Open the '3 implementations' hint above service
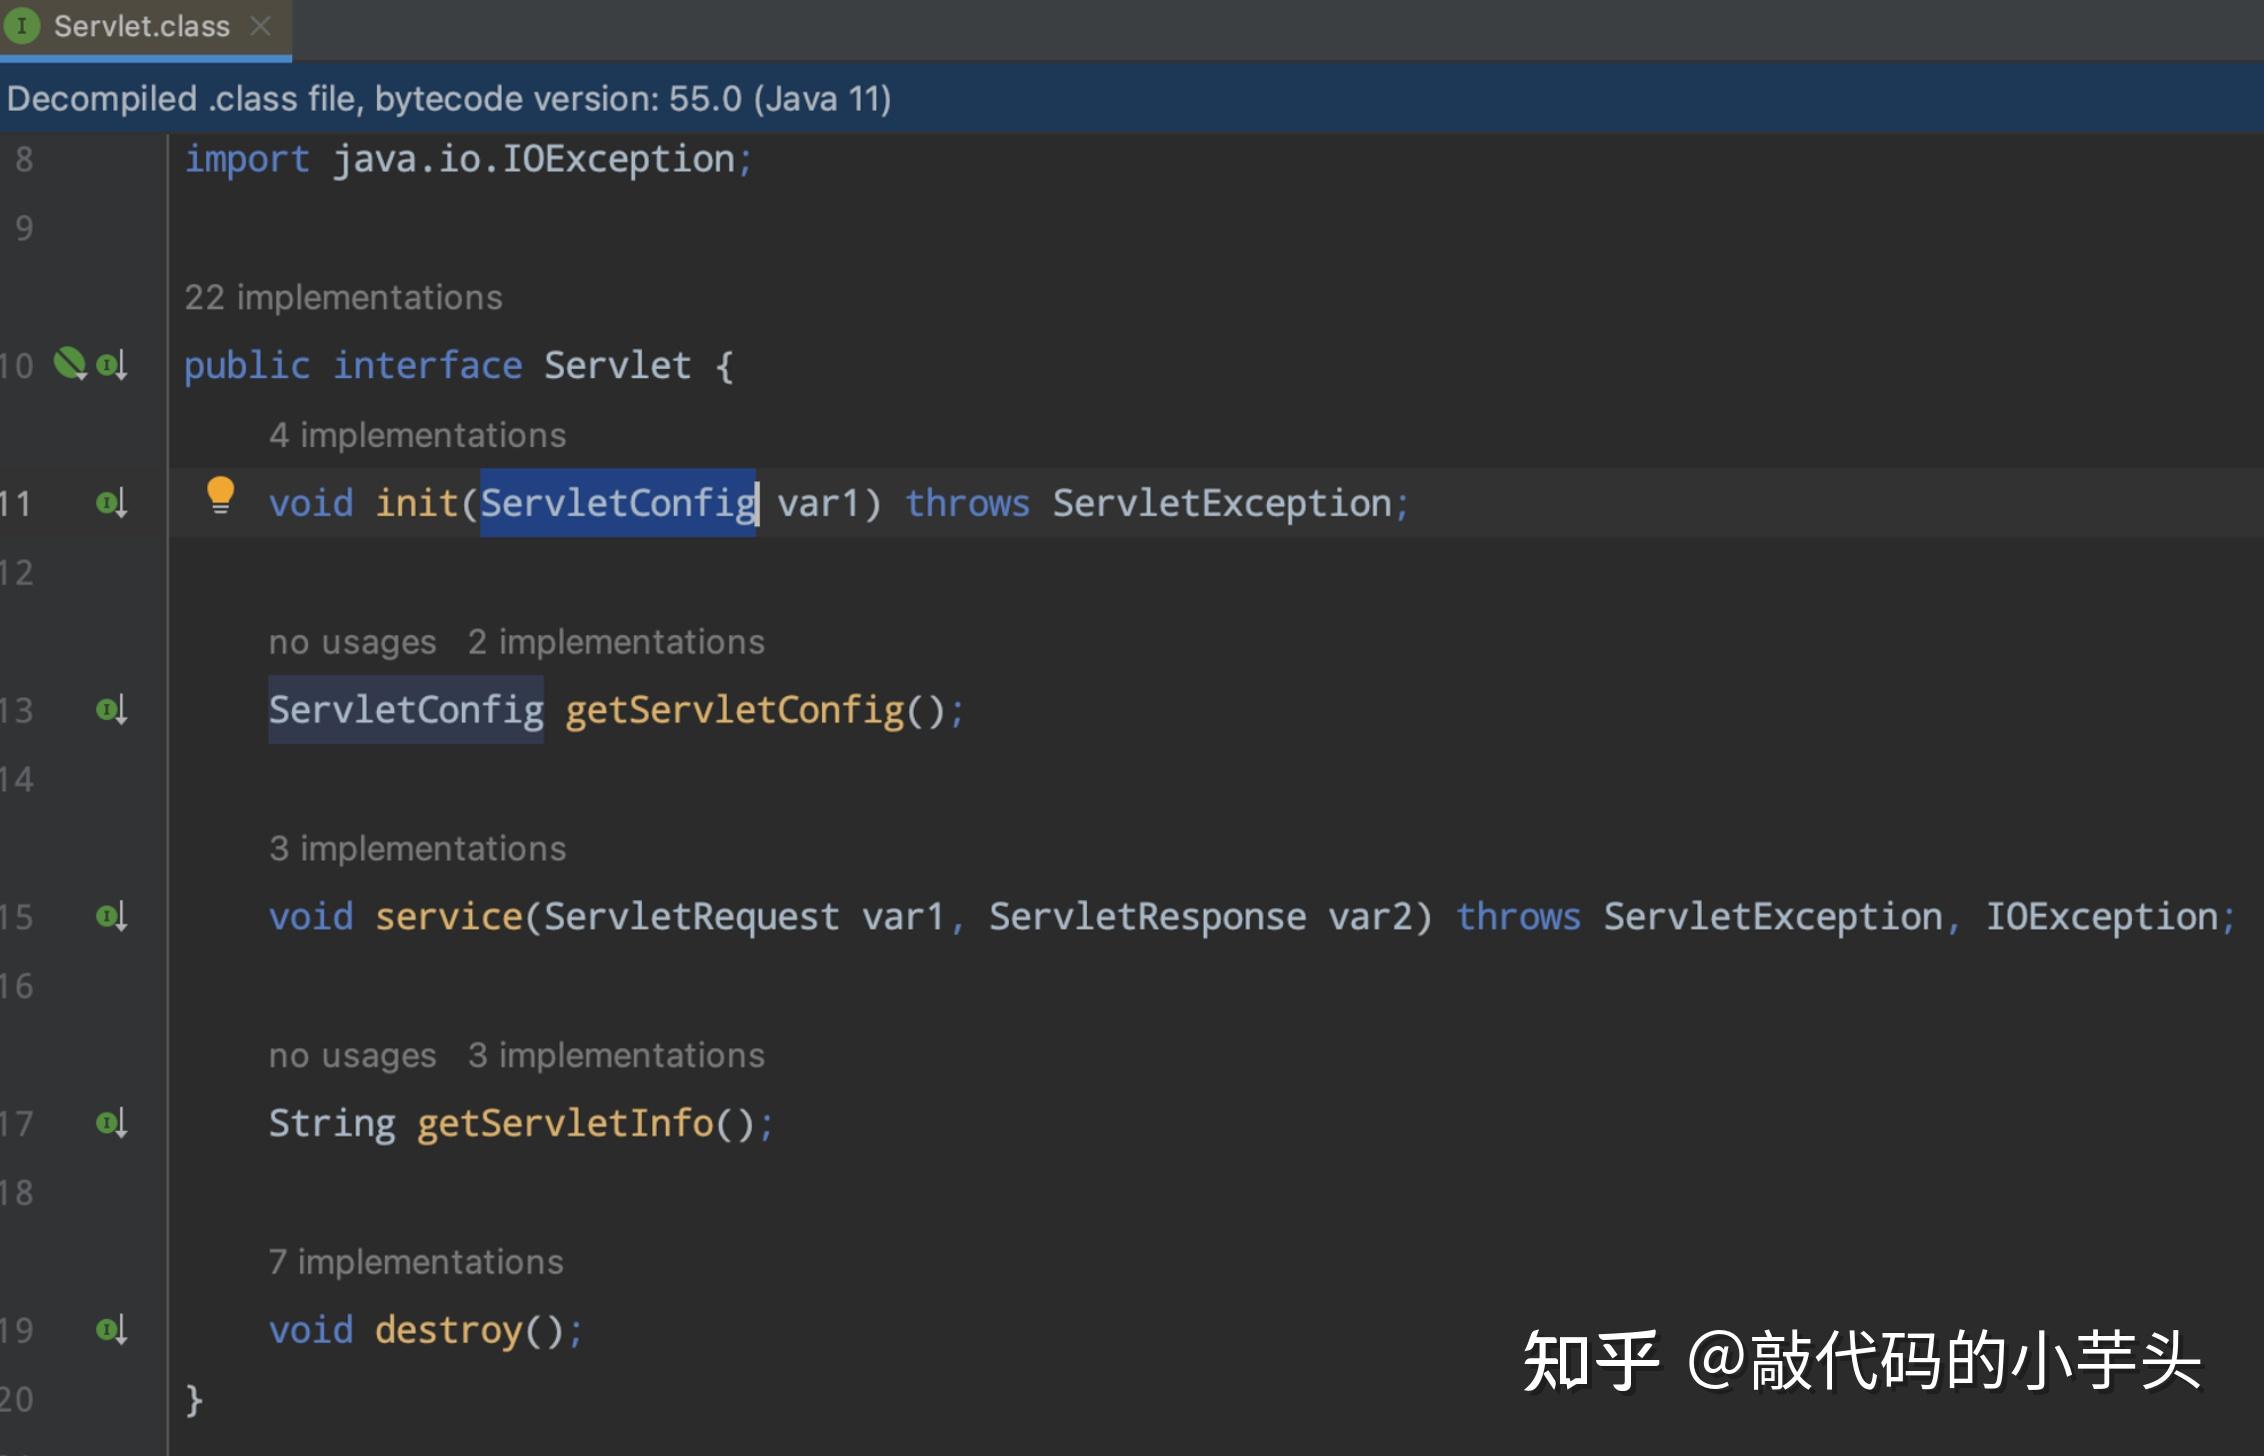Image resolution: width=2264 pixels, height=1456 pixels. (417, 849)
